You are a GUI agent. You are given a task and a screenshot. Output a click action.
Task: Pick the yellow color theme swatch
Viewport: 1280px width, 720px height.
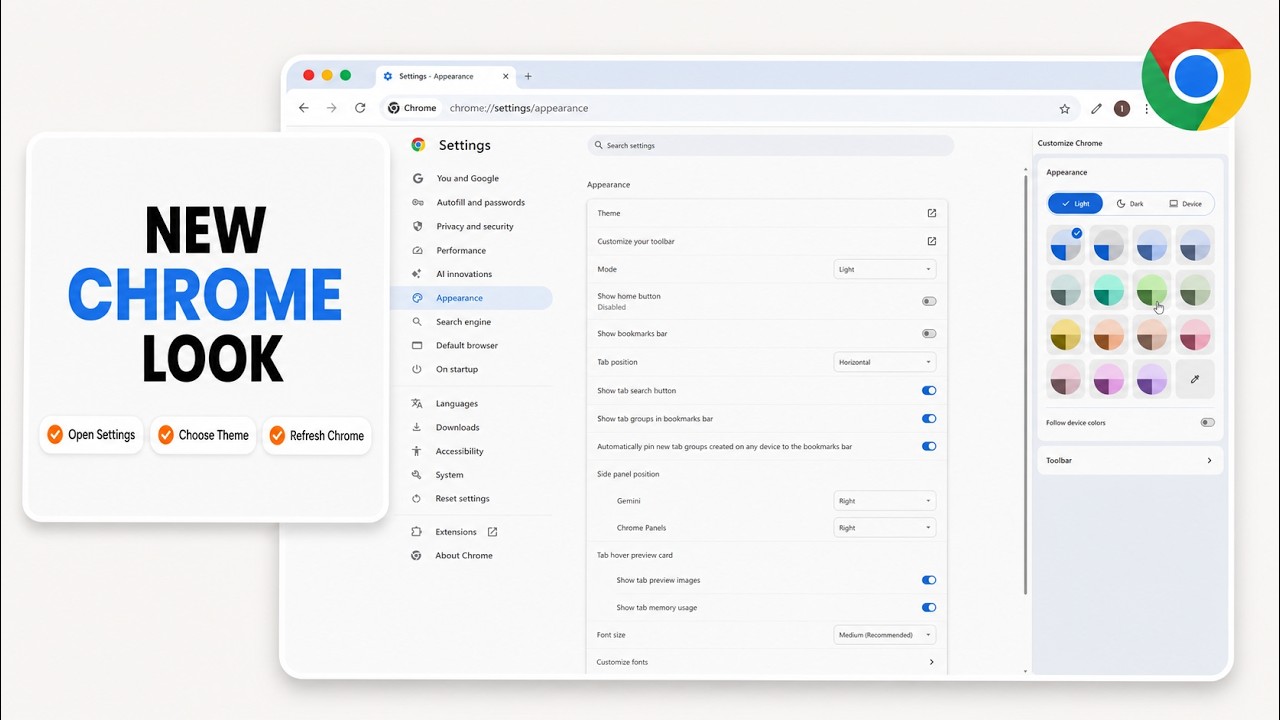click(x=1066, y=335)
